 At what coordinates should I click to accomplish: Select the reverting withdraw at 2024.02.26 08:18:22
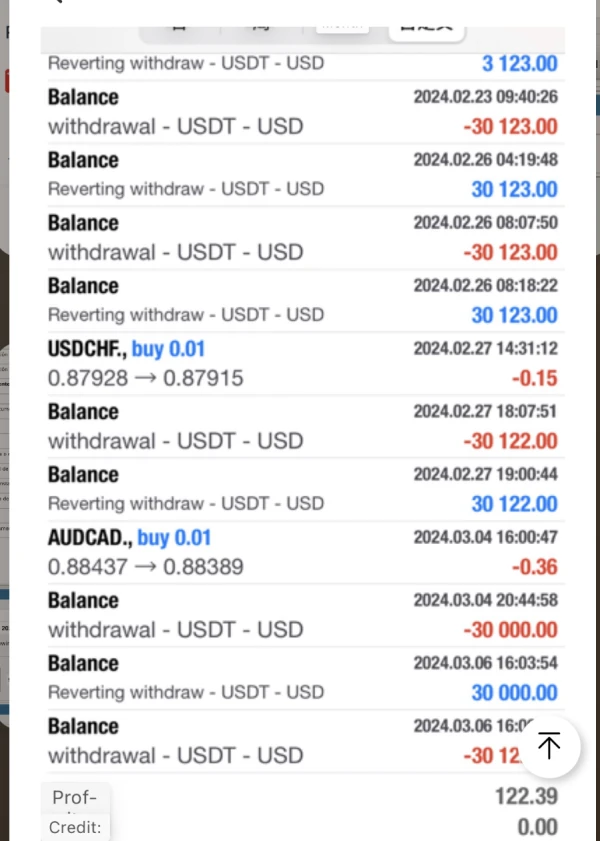(x=300, y=300)
